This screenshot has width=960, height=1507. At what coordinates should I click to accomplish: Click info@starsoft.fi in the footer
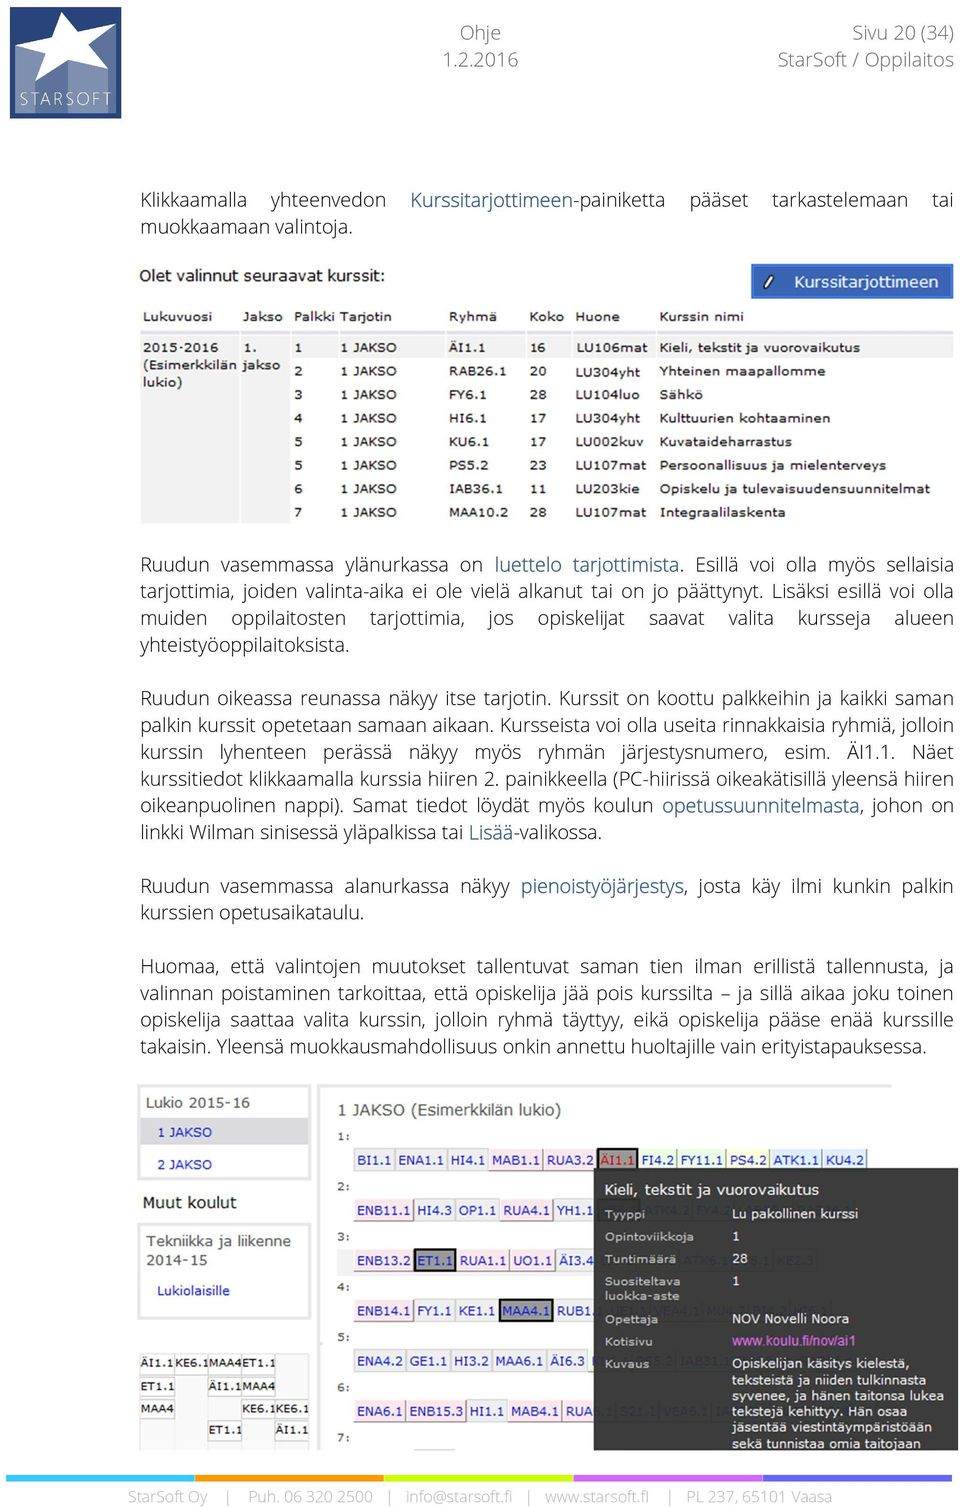coord(459,1497)
